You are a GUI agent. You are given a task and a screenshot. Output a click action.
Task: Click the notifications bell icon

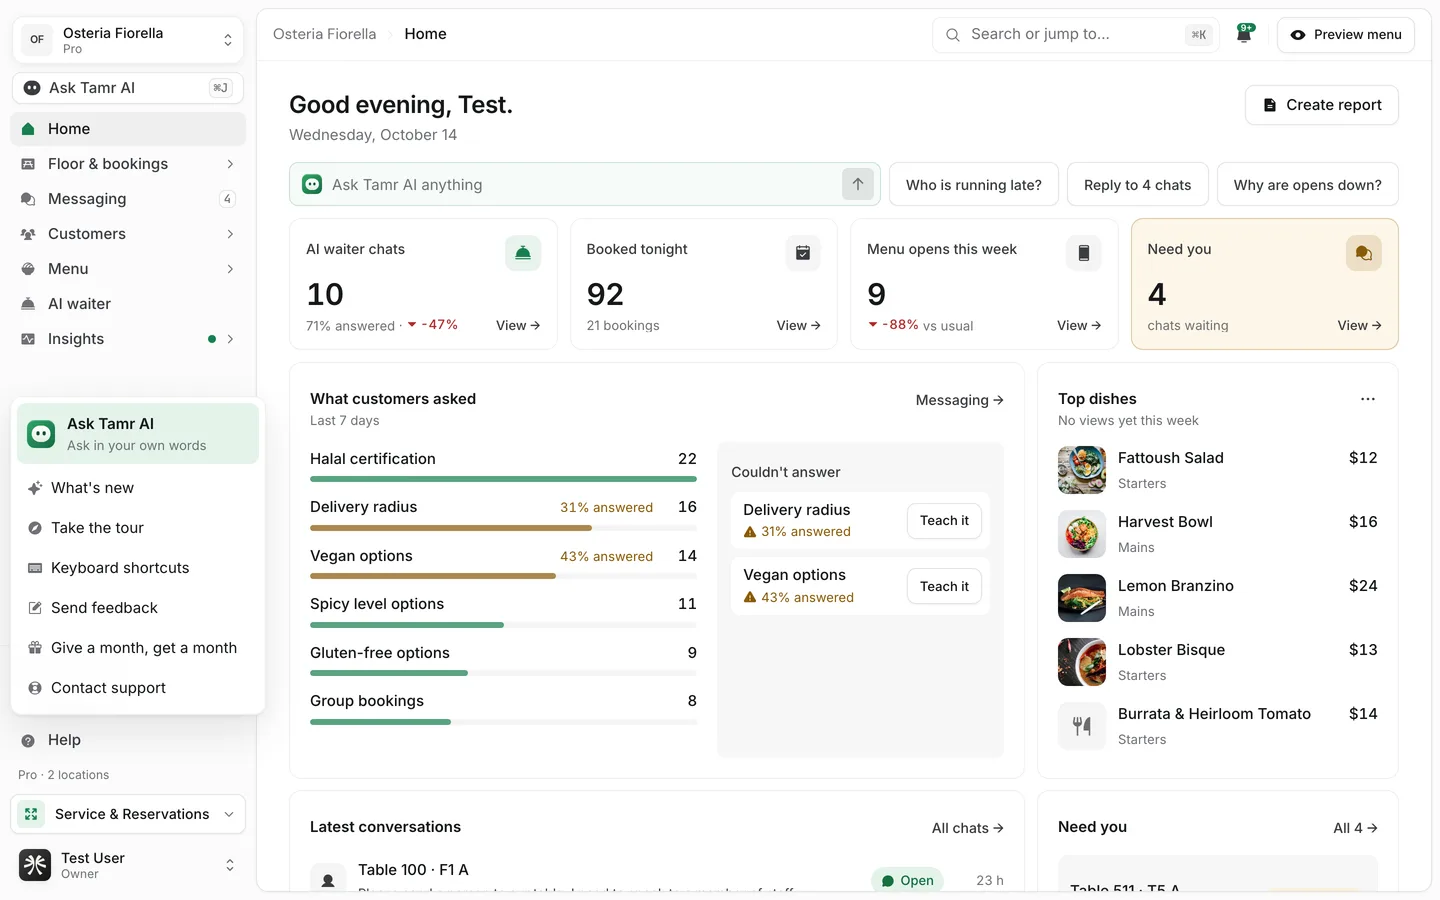point(1244,34)
